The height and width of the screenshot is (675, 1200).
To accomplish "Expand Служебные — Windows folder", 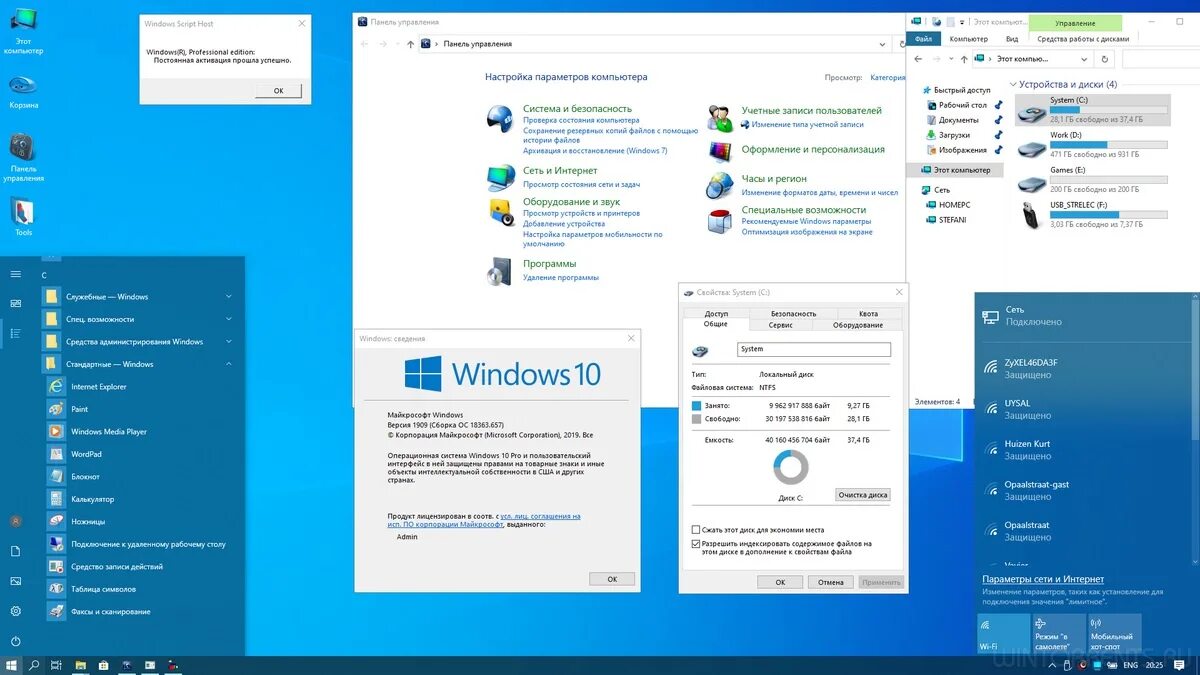I will (x=138, y=296).
